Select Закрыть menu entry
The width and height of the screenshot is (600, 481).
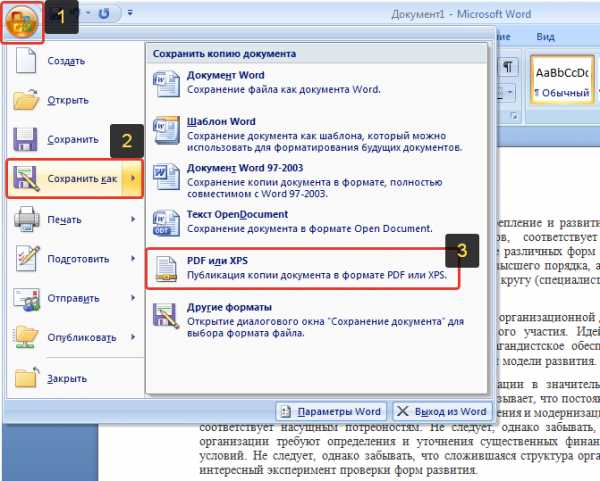75,378
